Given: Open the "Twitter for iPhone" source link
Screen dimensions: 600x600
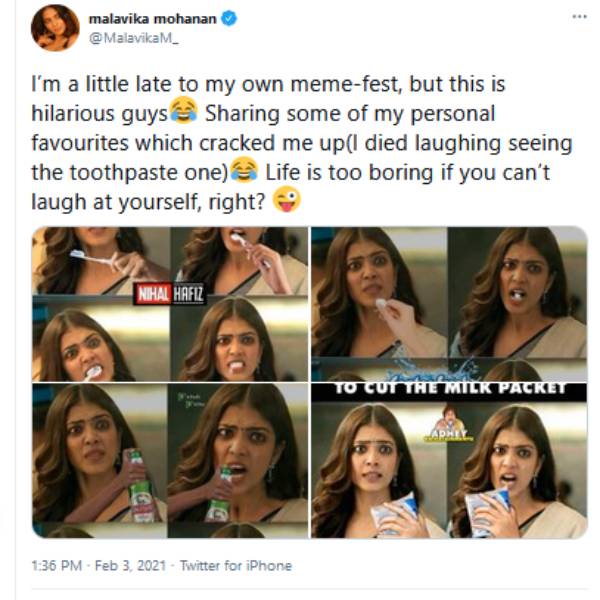Looking at the screenshot, I should coord(236,566).
